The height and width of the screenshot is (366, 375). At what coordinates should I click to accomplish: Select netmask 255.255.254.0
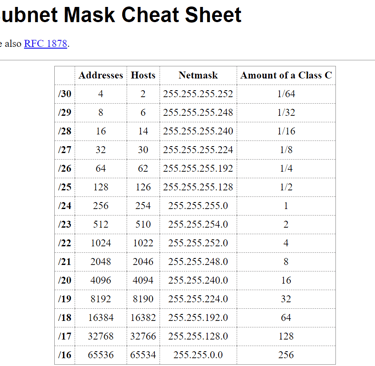point(198,225)
